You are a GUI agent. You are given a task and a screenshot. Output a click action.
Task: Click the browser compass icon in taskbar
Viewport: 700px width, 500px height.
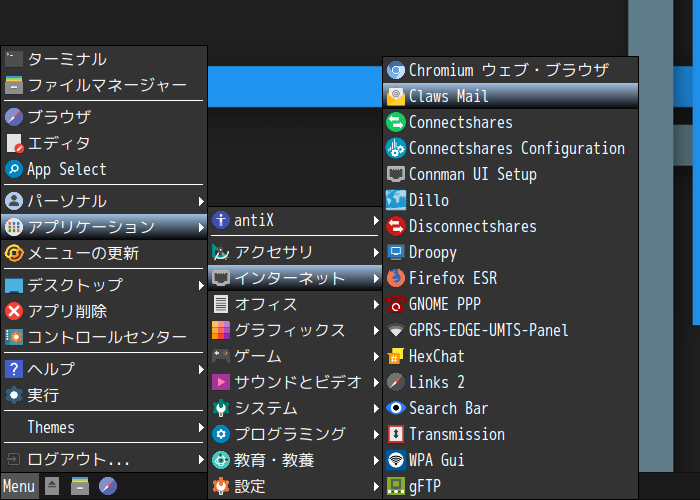point(108,486)
